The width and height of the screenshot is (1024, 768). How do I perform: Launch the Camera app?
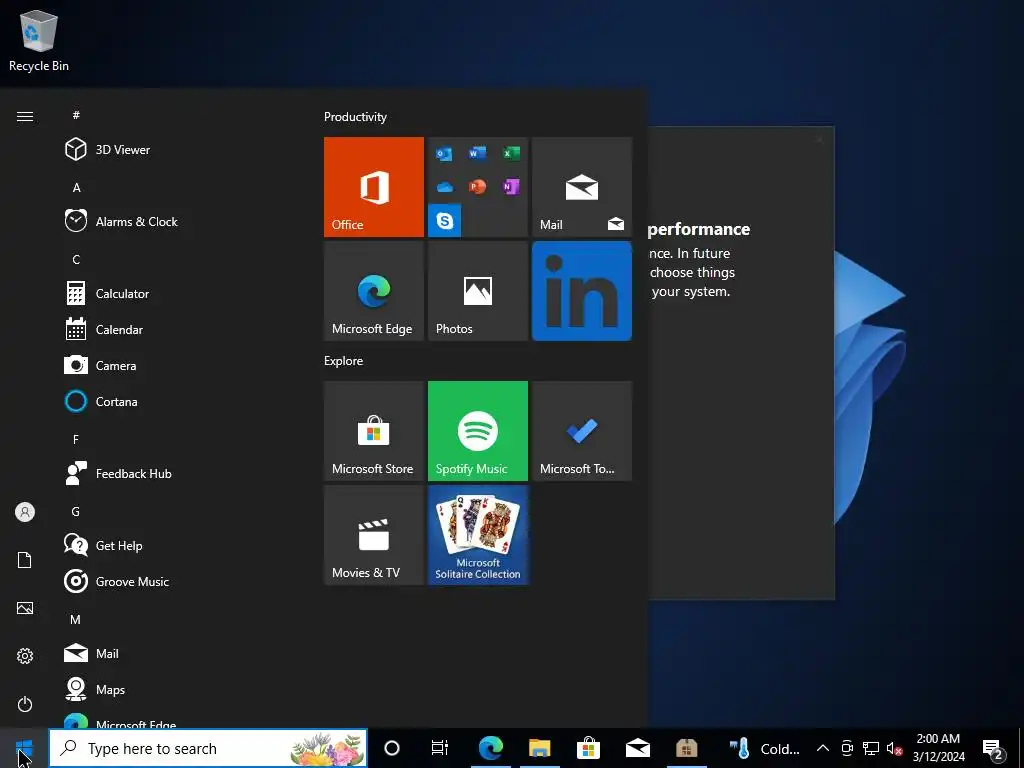176,365
